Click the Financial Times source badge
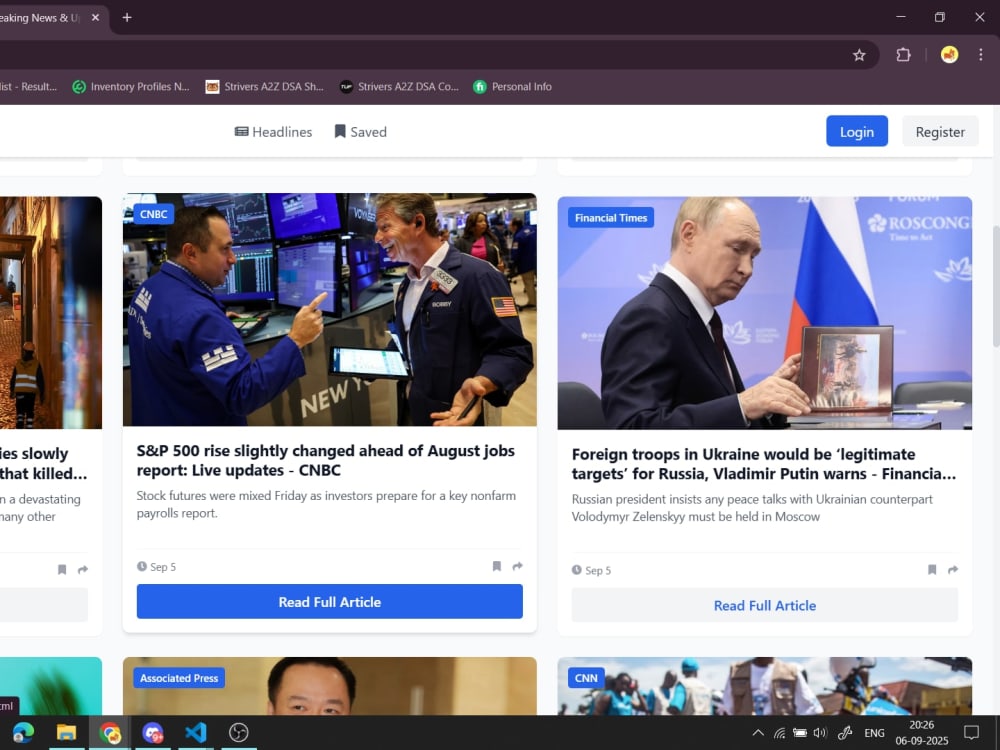The image size is (1000, 750). click(x=611, y=217)
